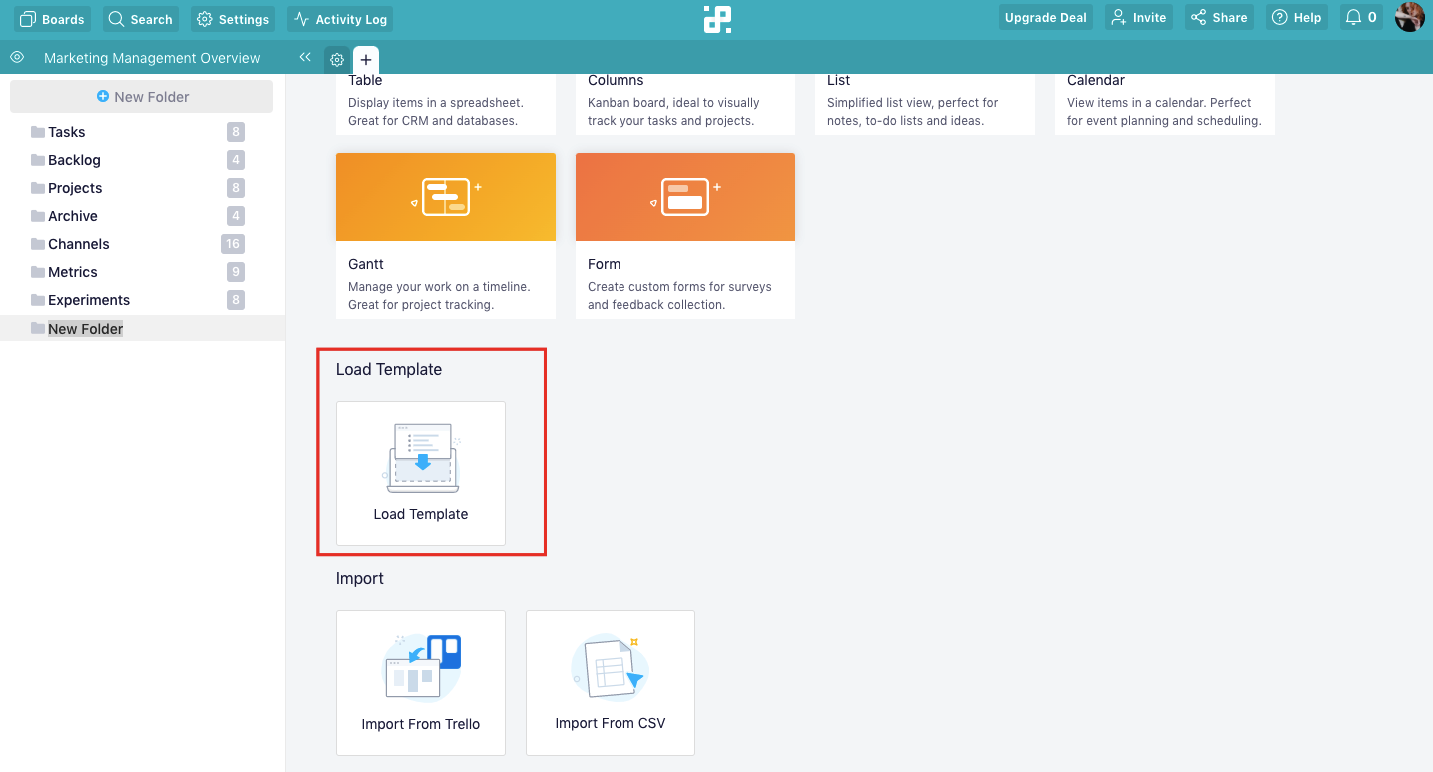1433x772 pixels.
Task: Select the Projects folder
Action: point(142,188)
